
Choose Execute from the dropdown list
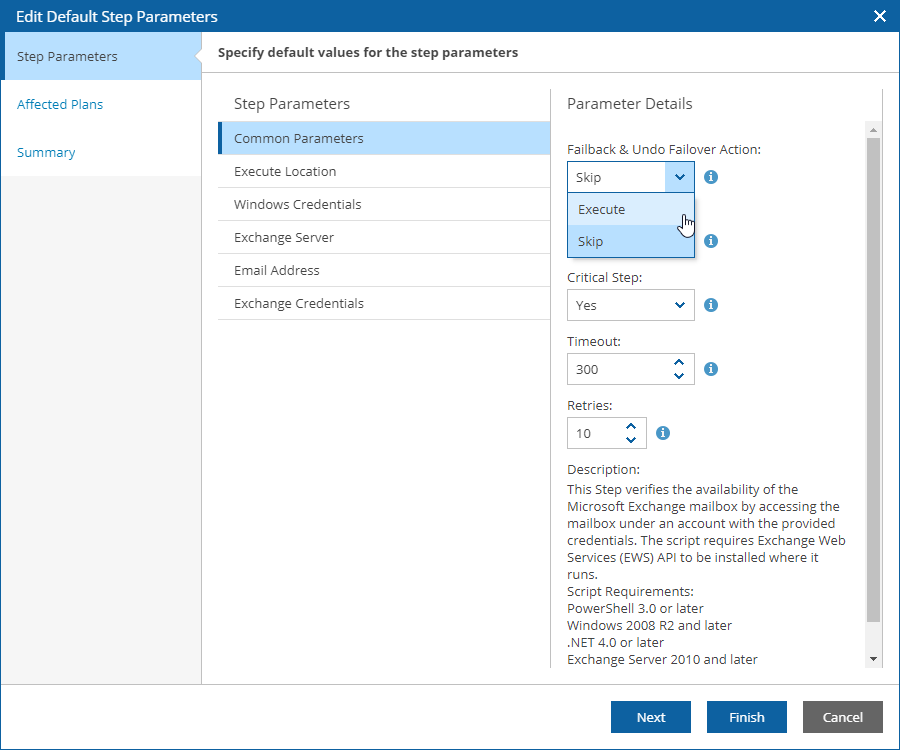click(x=631, y=209)
